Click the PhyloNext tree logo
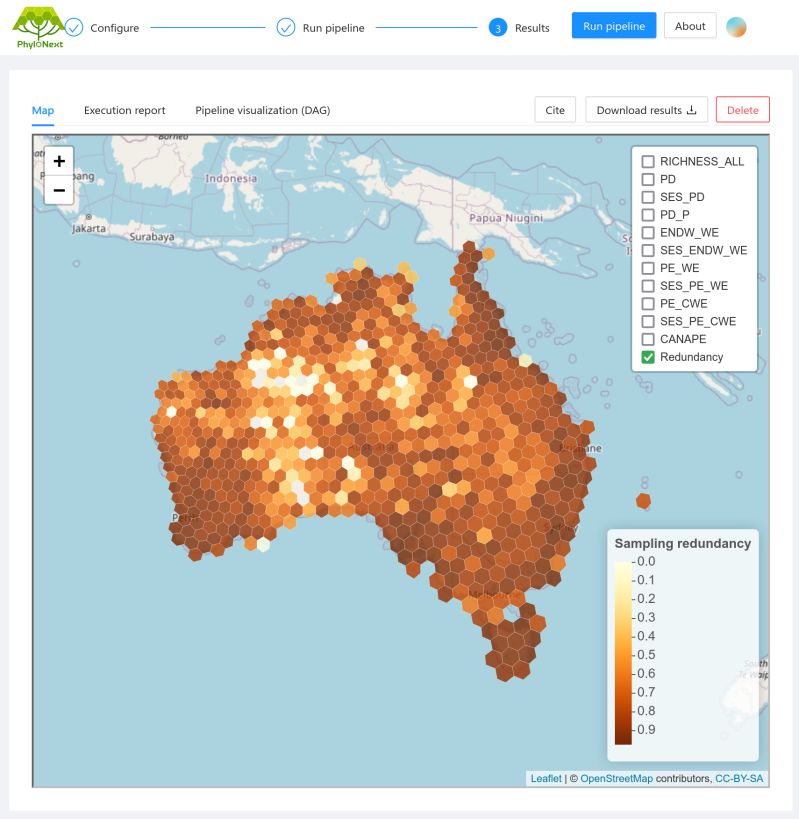799x819 pixels. pyautogui.click(x=39, y=28)
